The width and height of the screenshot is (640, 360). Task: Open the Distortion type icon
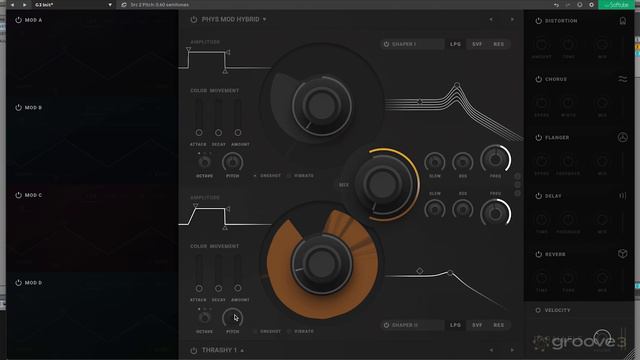click(x=622, y=21)
